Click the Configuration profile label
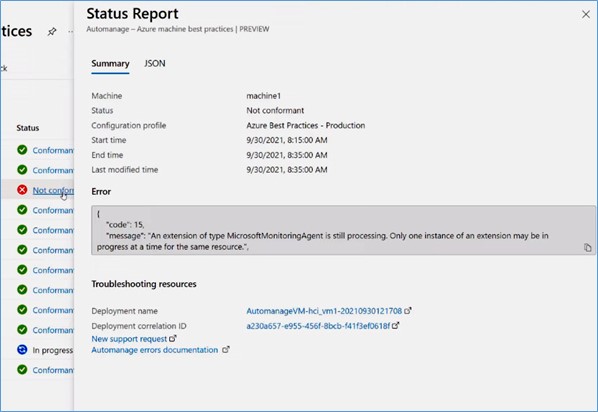Viewport: 598px width, 412px height. point(129,126)
